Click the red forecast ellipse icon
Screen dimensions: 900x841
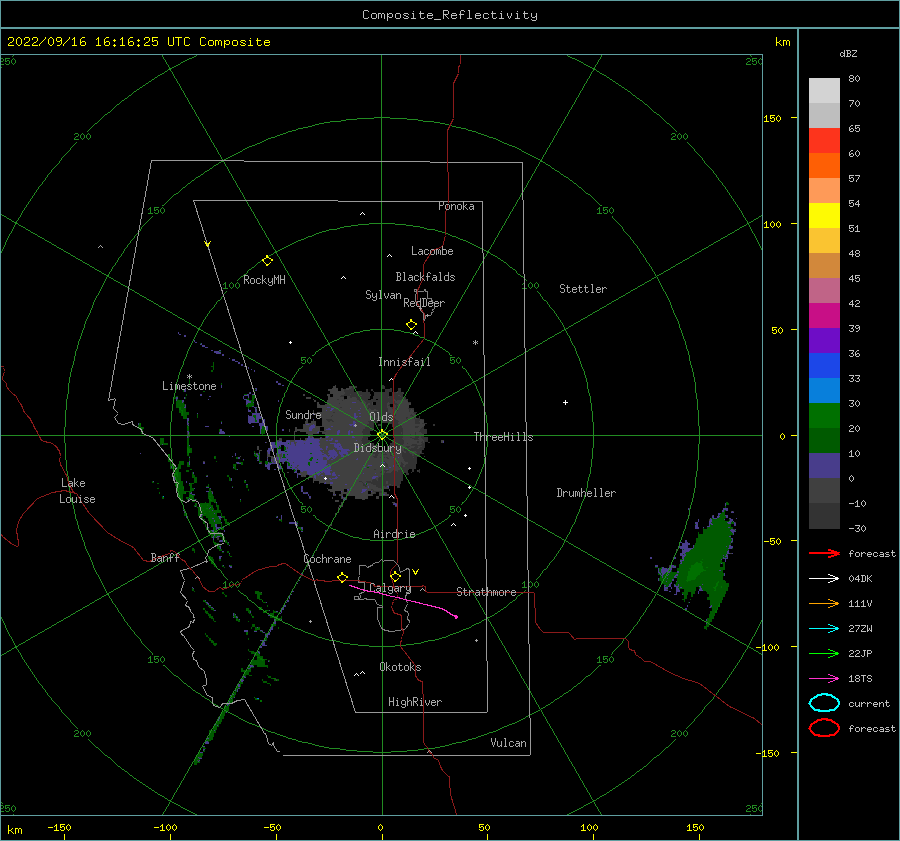click(x=824, y=728)
